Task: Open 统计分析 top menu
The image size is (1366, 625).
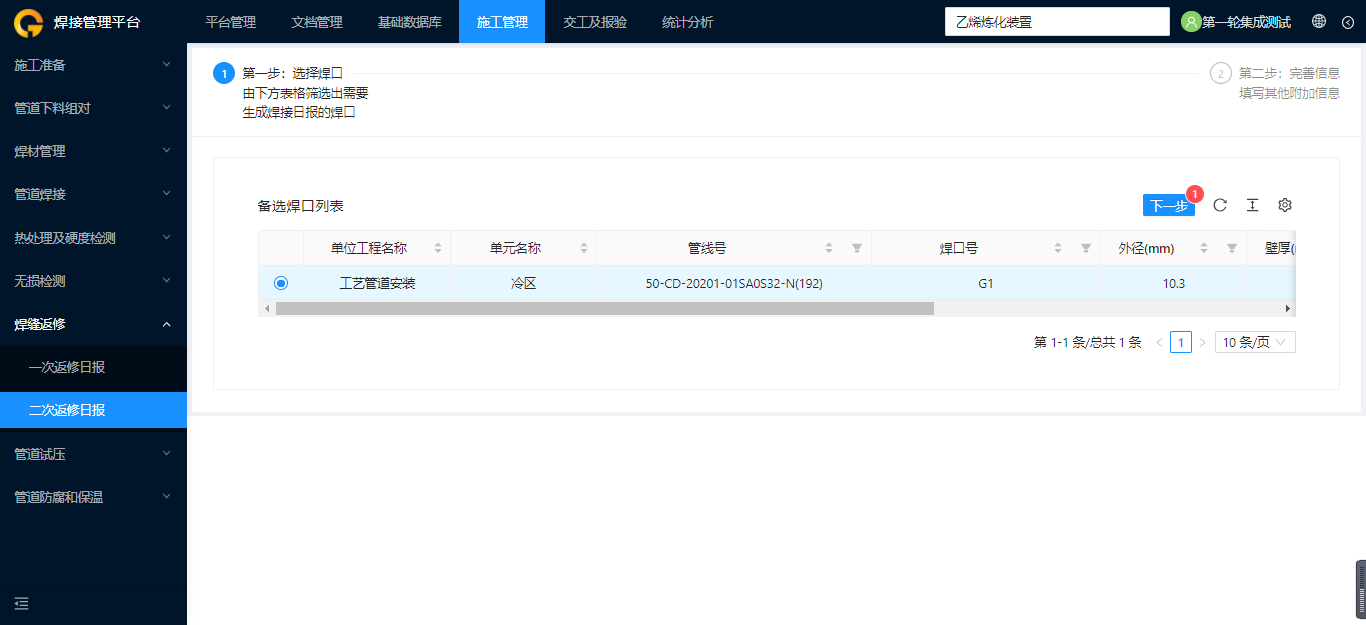Action: click(x=688, y=22)
